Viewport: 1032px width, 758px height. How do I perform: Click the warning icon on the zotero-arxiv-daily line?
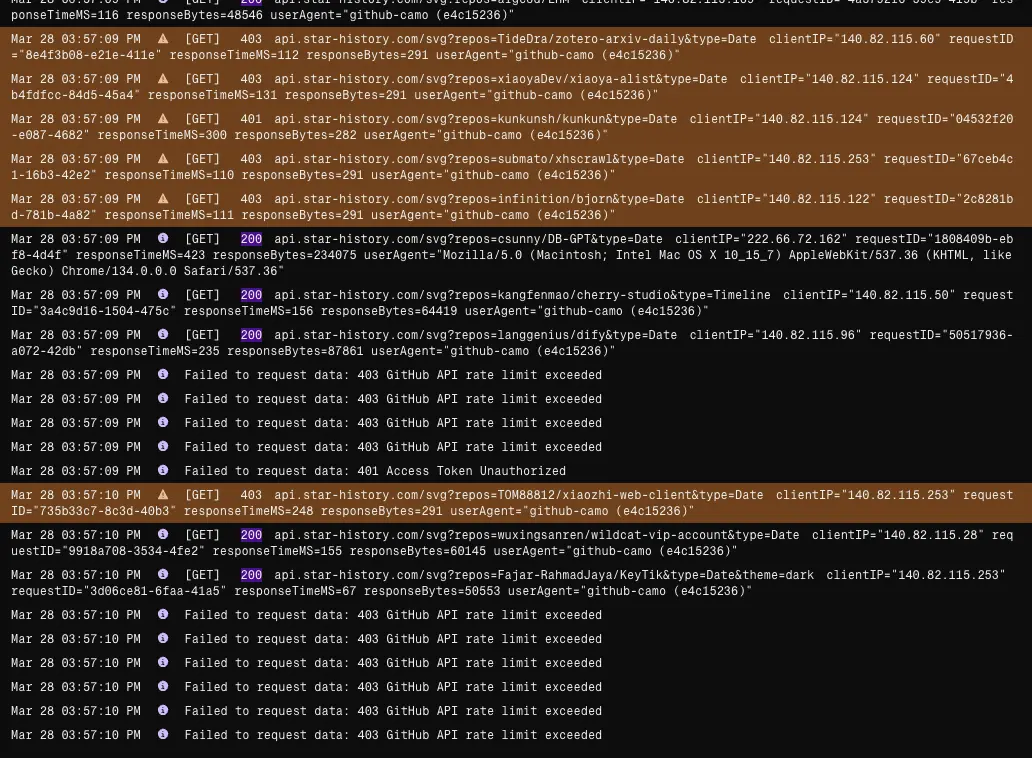(x=163, y=39)
